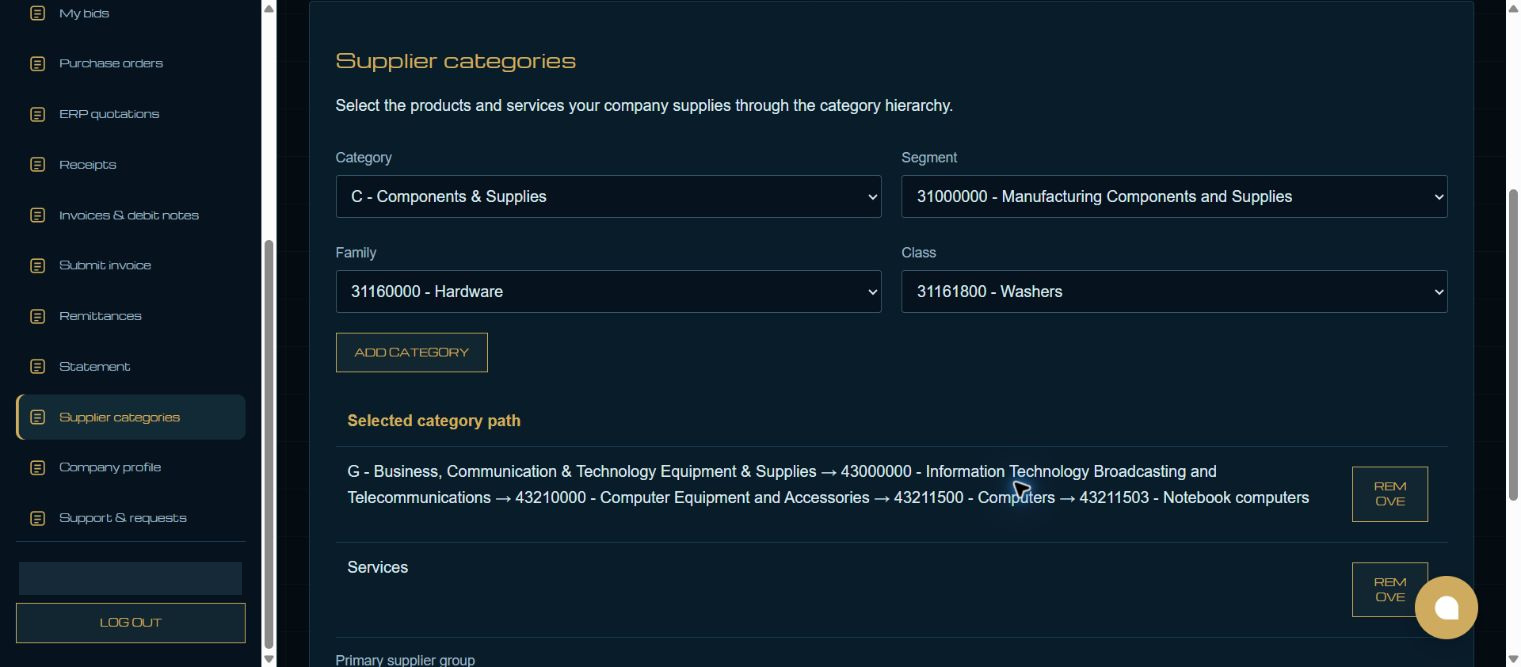The image size is (1521, 667).
Task: Click the sidebar scrollbar up arrow
Action: [x=268, y=8]
